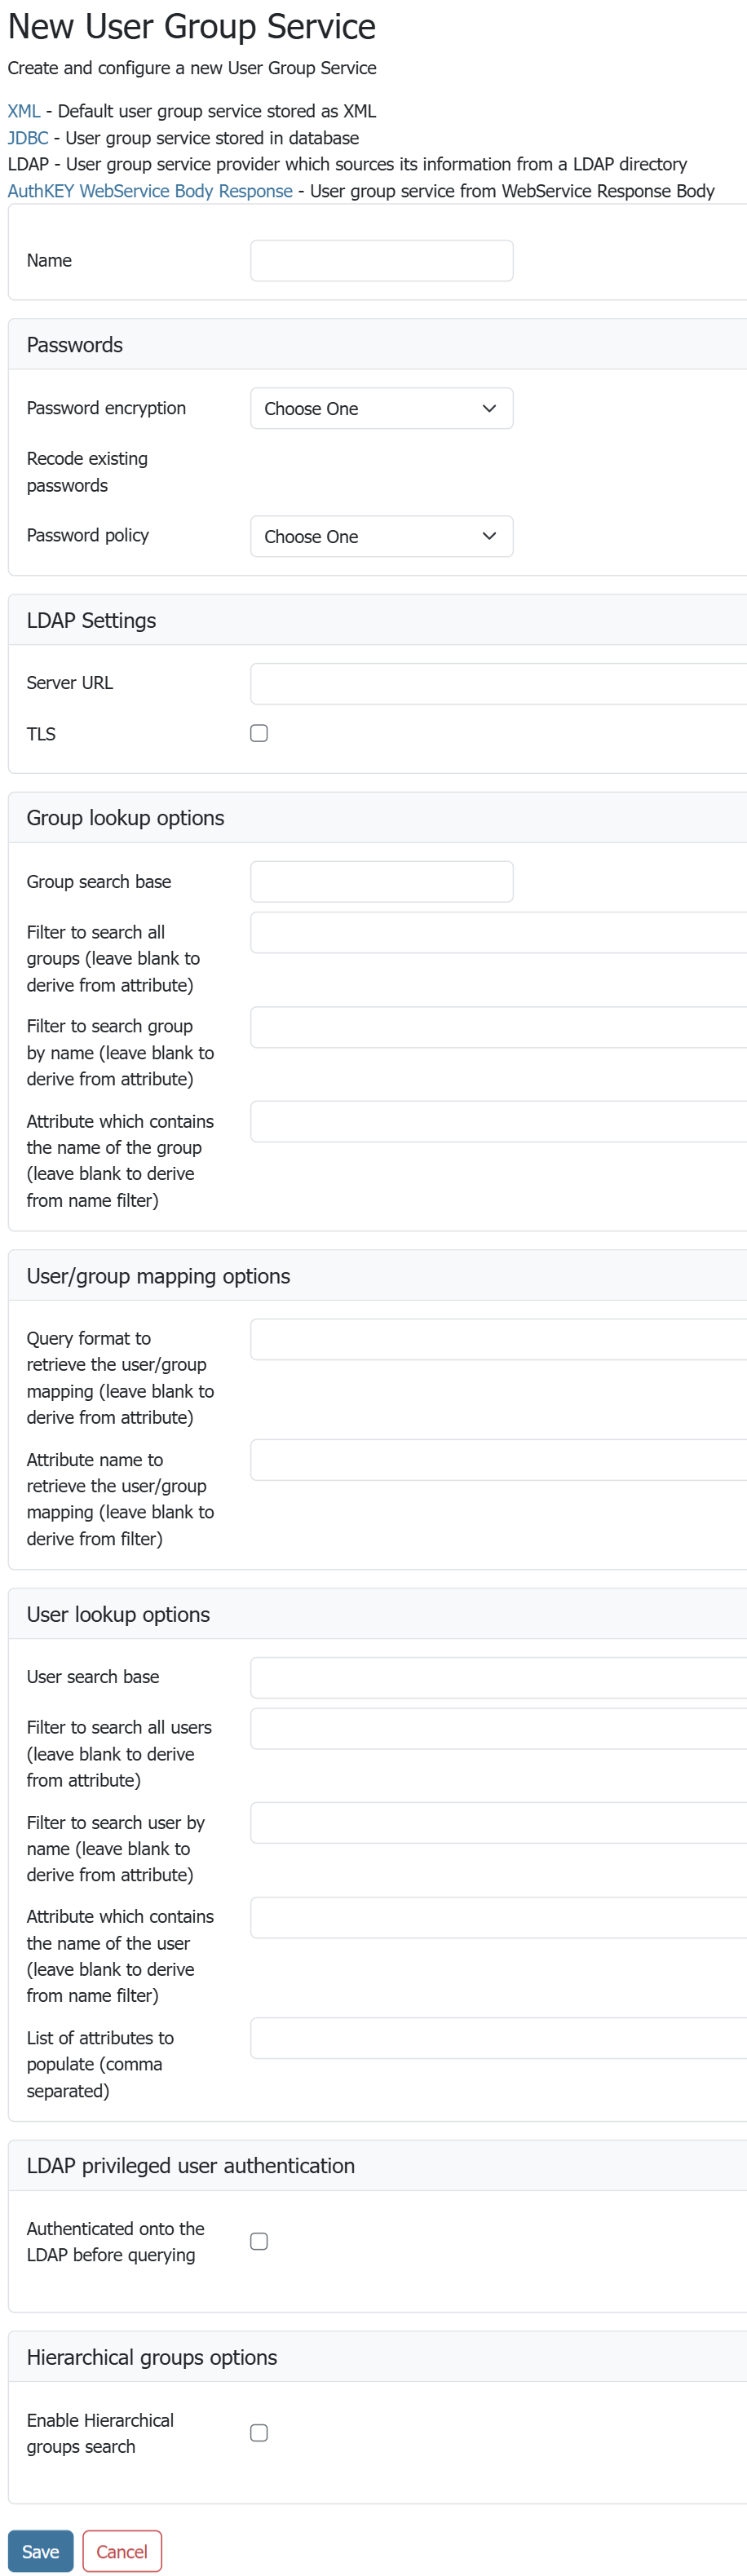Click the Name input field
Image resolution: width=747 pixels, height=2576 pixels.
point(381,261)
